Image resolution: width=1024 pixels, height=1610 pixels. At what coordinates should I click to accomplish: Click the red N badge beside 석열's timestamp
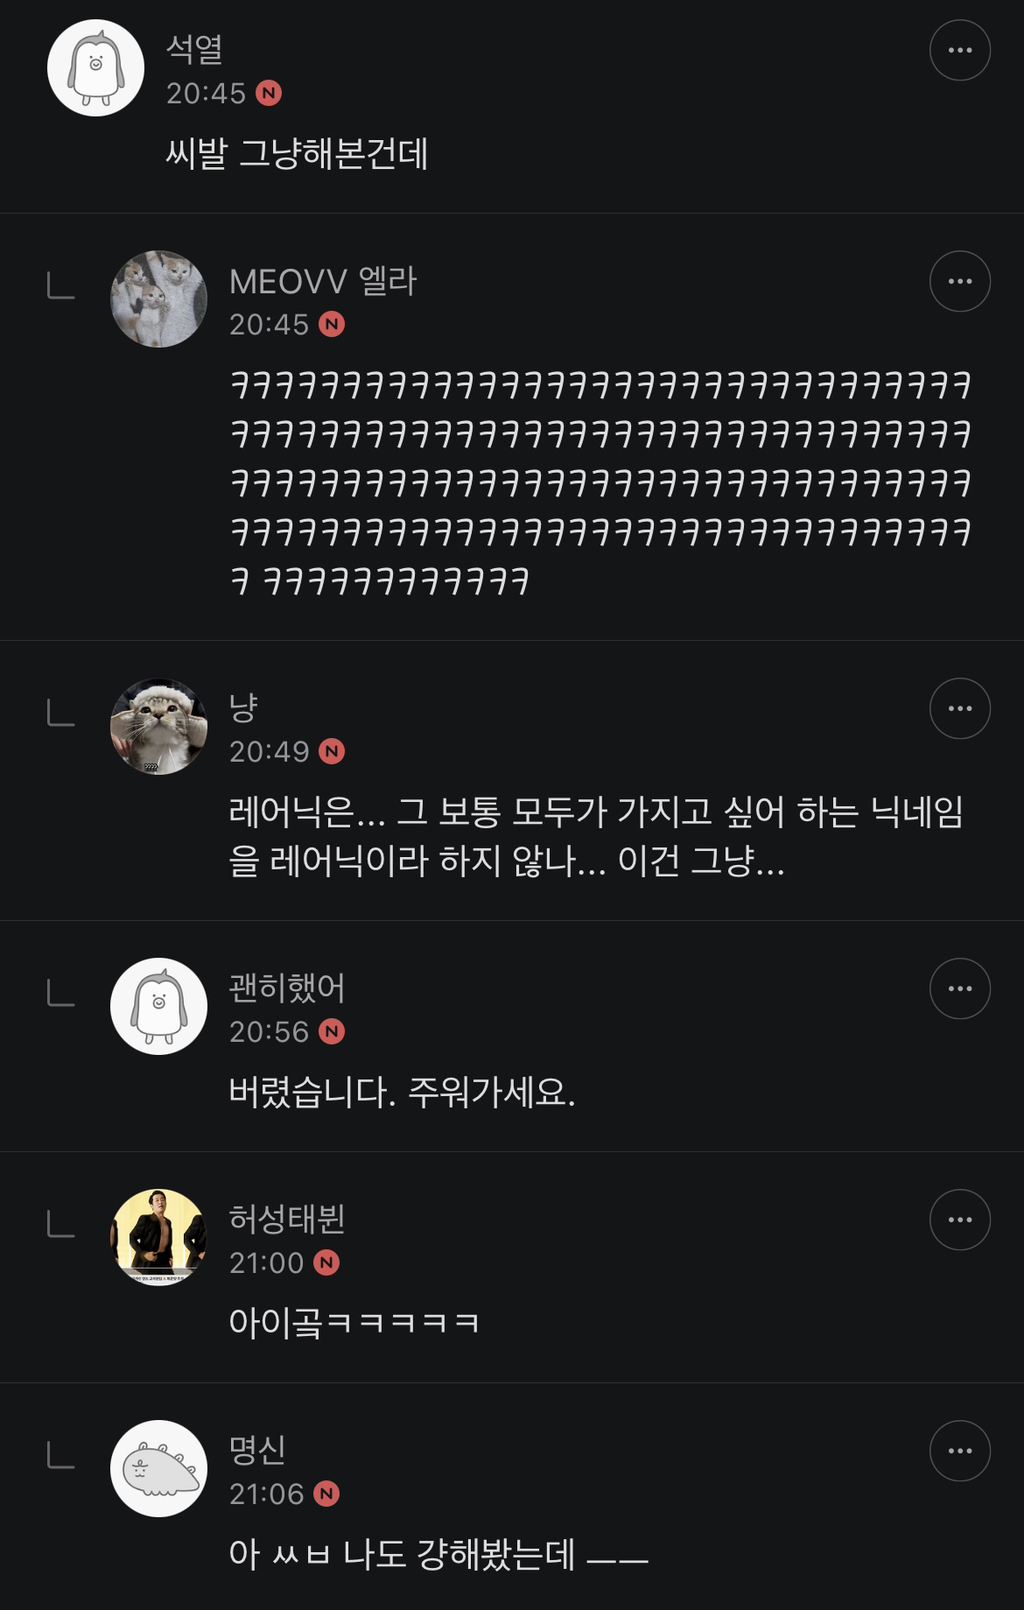tap(268, 93)
